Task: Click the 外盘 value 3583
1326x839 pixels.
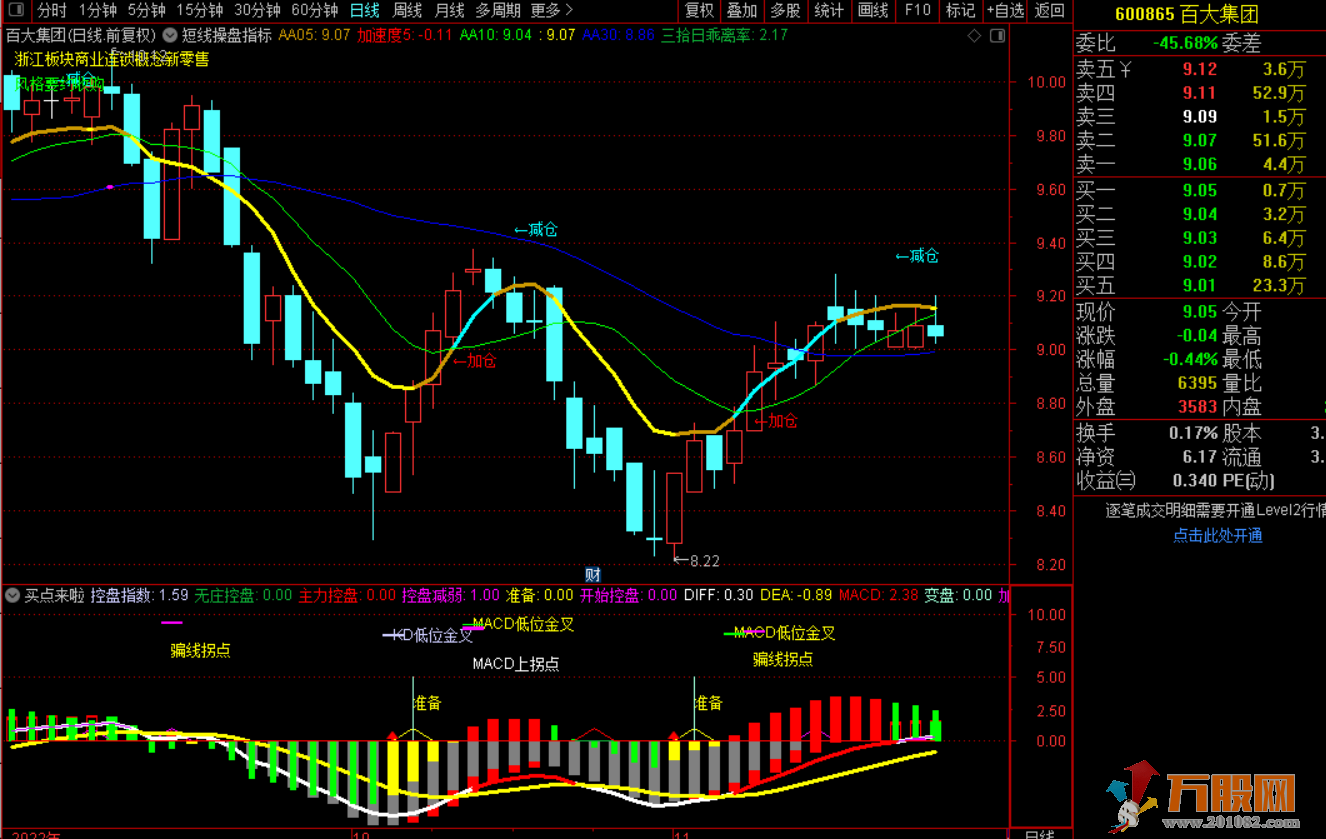Action: [x=1197, y=407]
